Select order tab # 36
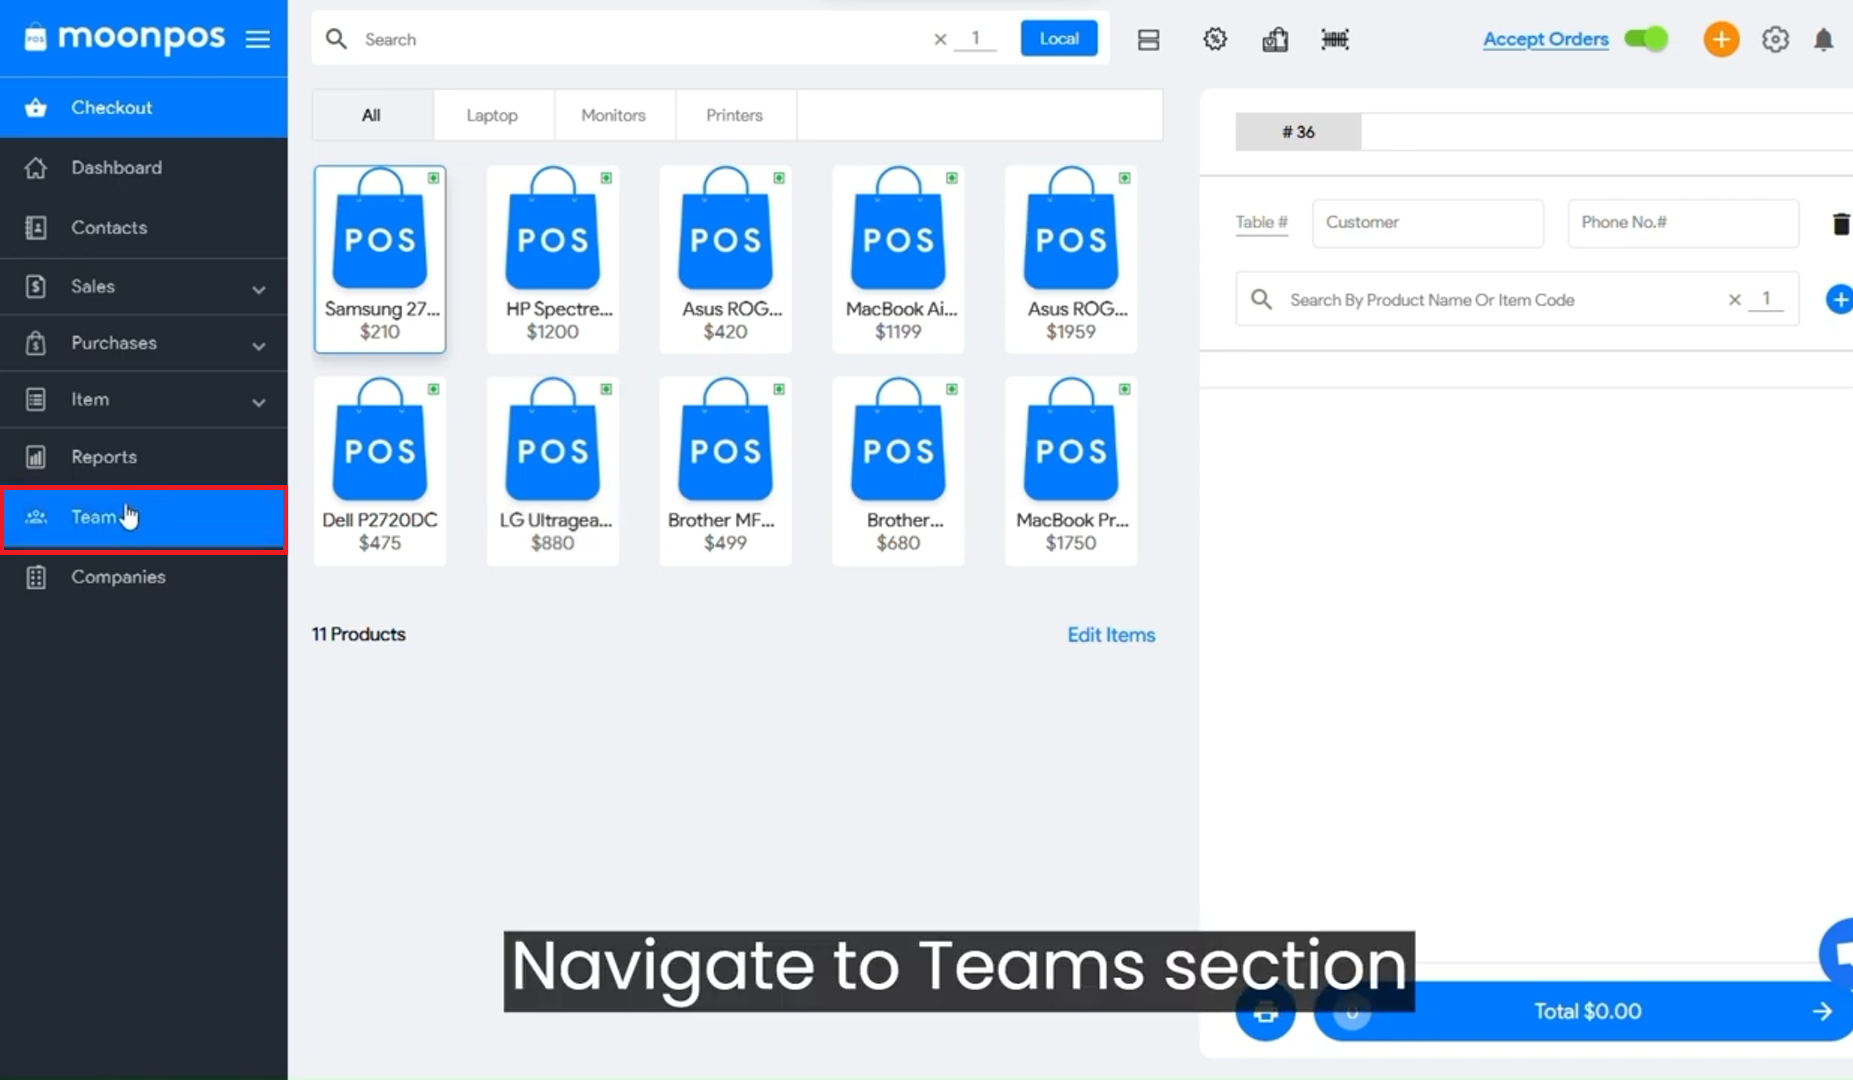 (x=1298, y=132)
